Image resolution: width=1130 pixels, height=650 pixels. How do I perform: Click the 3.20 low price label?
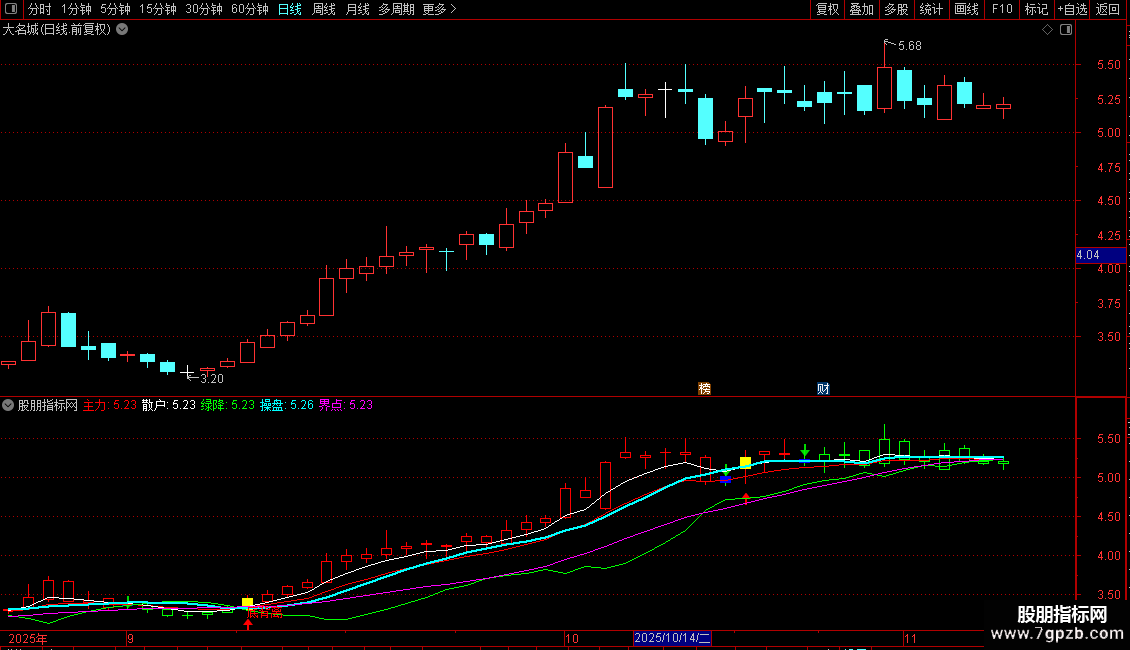point(212,378)
